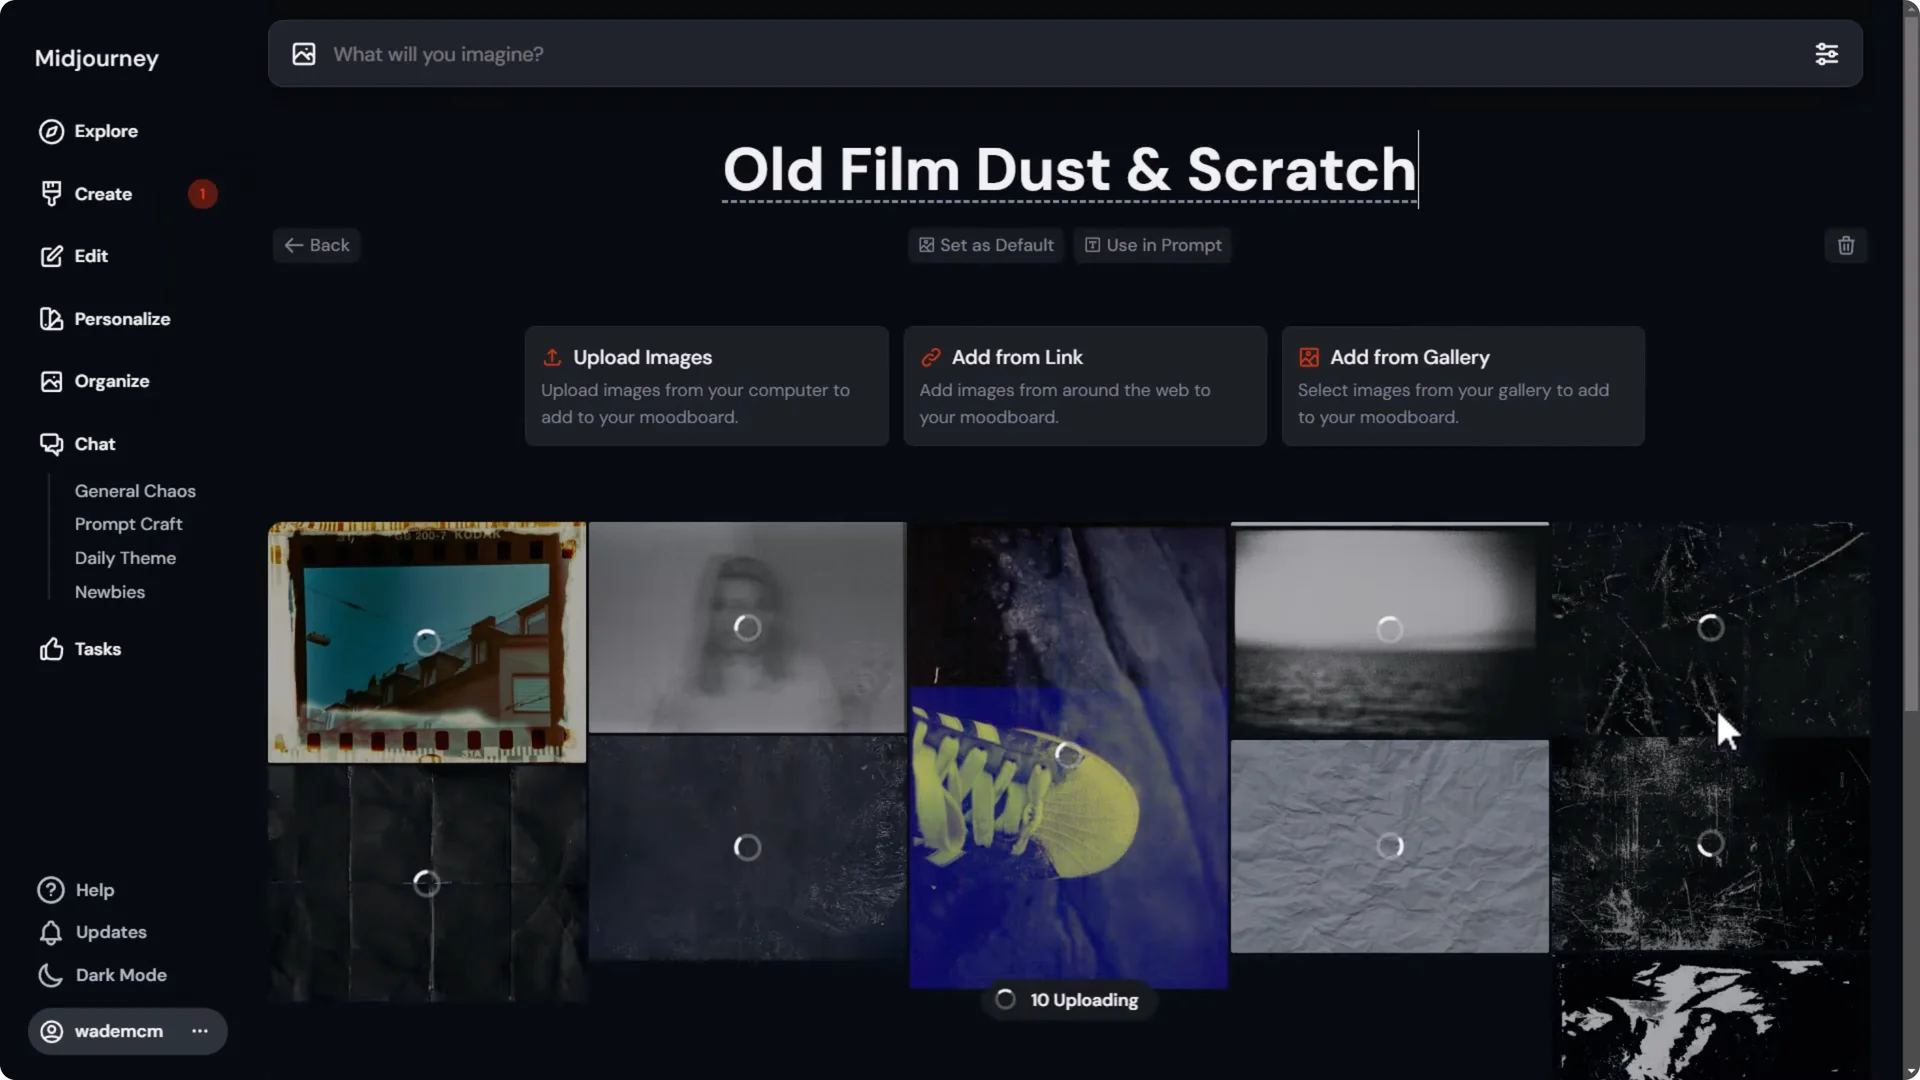Open the Edit tool icon
The width and height of the screenshot is (1920, 1080).
(x=51, y=256)
